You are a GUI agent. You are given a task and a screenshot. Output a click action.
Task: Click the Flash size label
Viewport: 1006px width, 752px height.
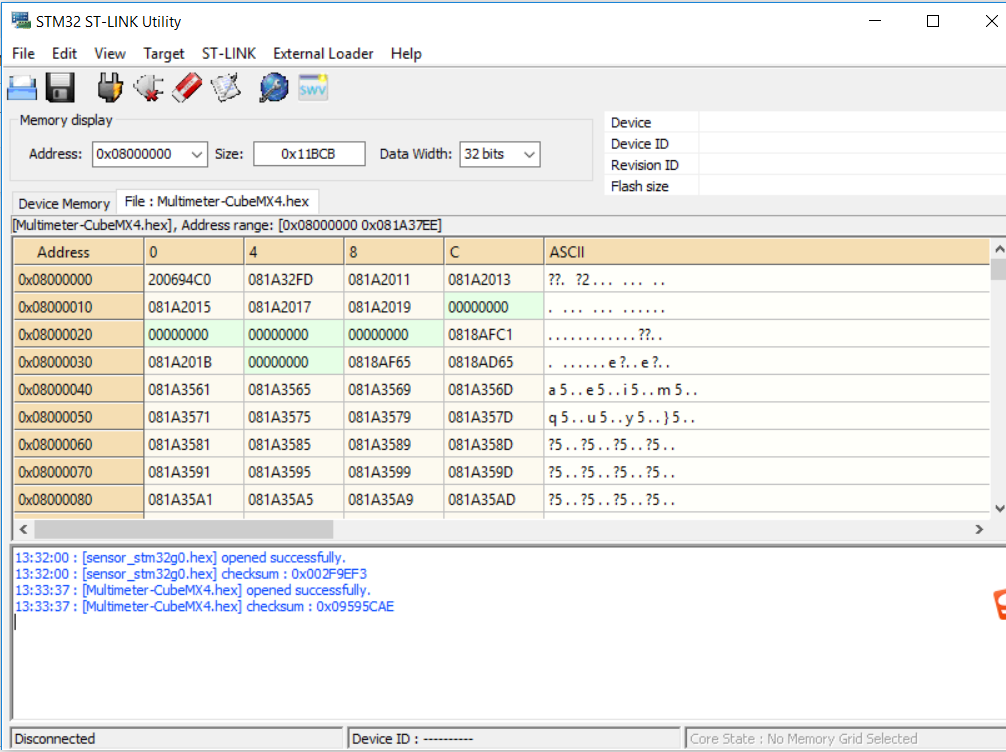pyautogui.click(x=640, y=187)
